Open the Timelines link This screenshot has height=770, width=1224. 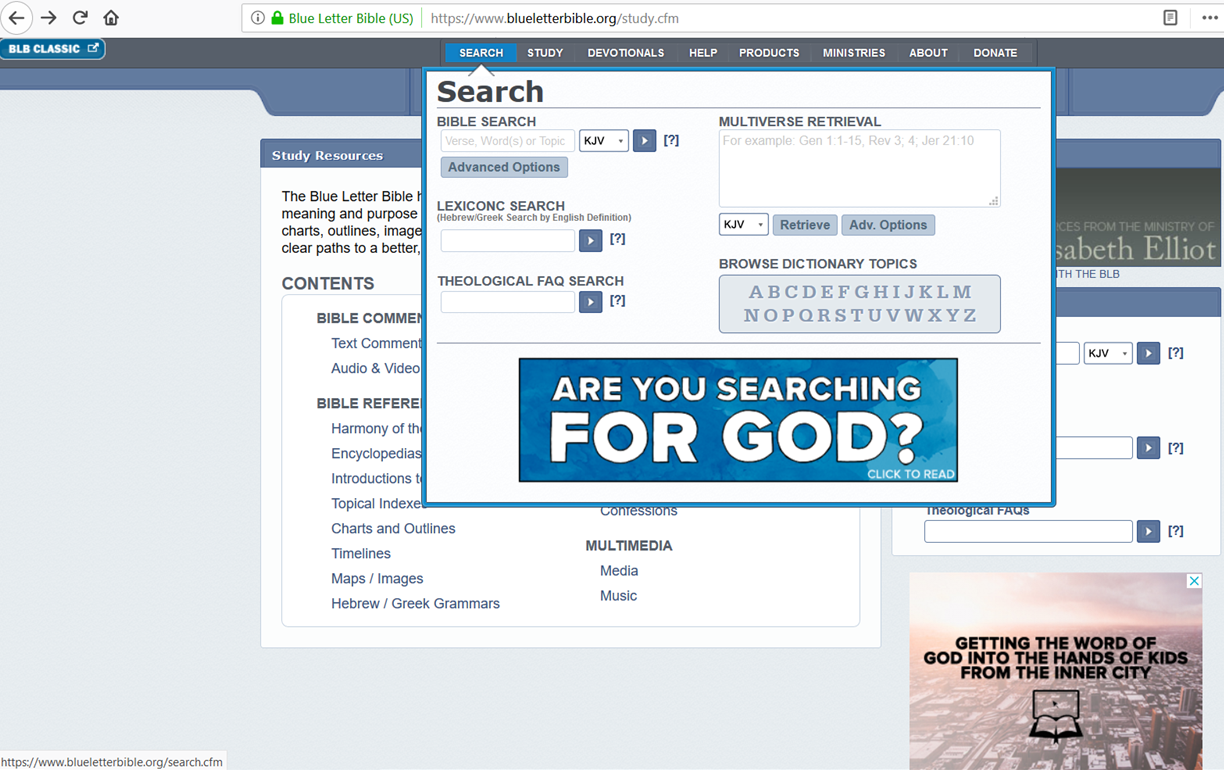point(361,554)
